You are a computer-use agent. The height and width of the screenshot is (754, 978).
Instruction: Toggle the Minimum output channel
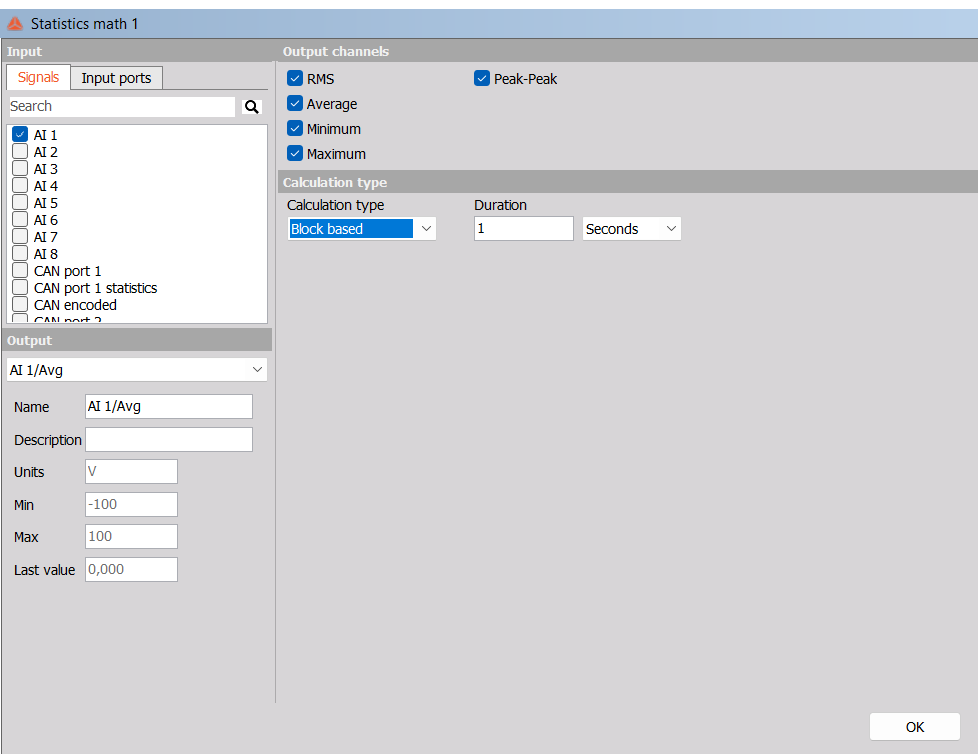click(295, 128)
